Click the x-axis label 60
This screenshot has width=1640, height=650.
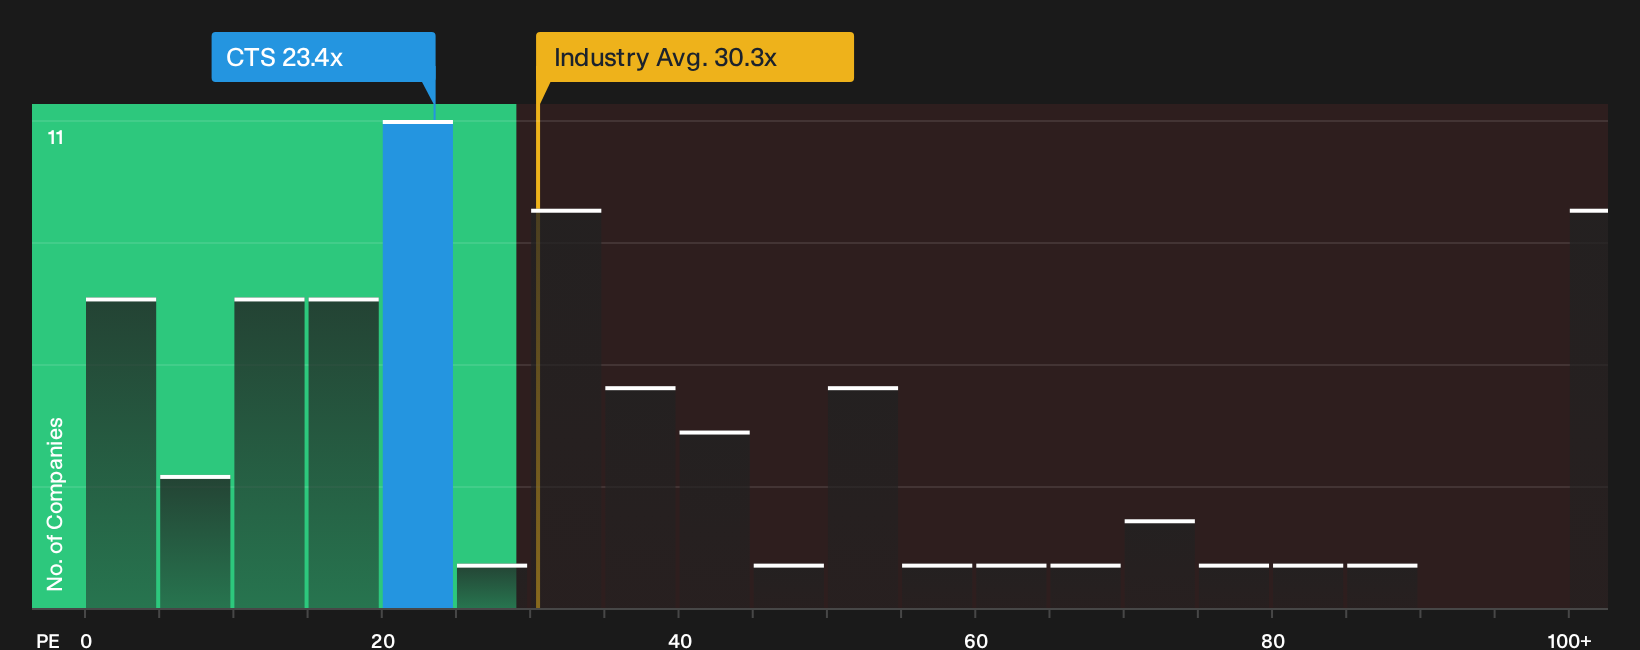[x=976, y=640]
